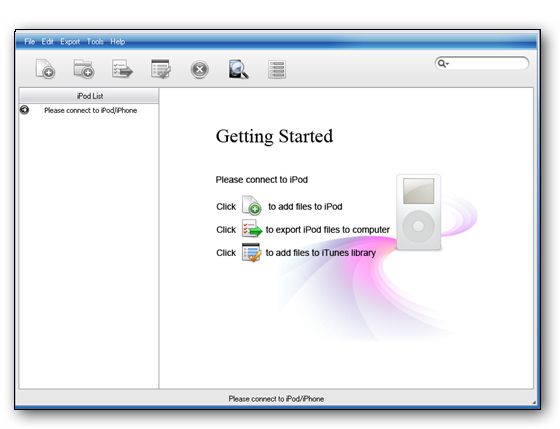Image resolution: width=560 pixels, height=429 pixels.
Task: Click the green plus add files icon in Getting Started
Action: click(251, 205)
